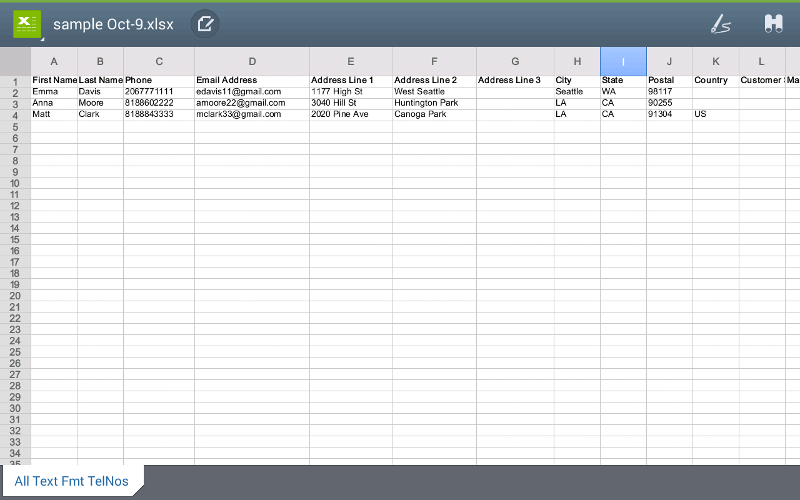Click phone number 8188843333

(x=159, y=114)
